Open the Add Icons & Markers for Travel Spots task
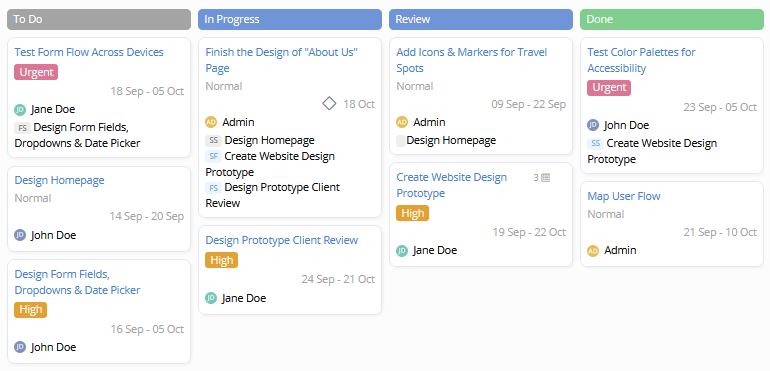Screen dimensions: 770x371 click(x=471, y=60)
